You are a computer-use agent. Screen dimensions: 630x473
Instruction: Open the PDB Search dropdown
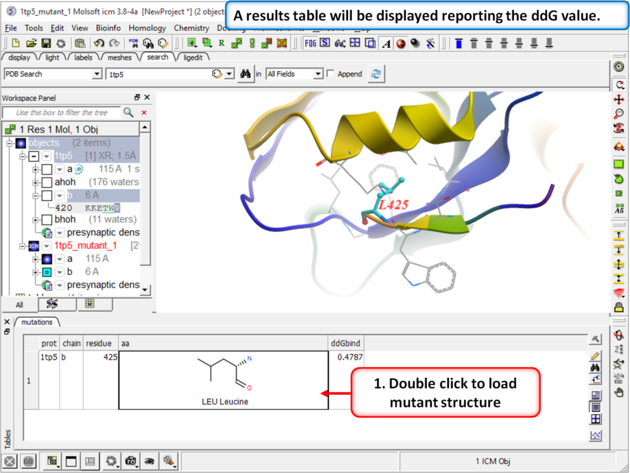(96, 74)
